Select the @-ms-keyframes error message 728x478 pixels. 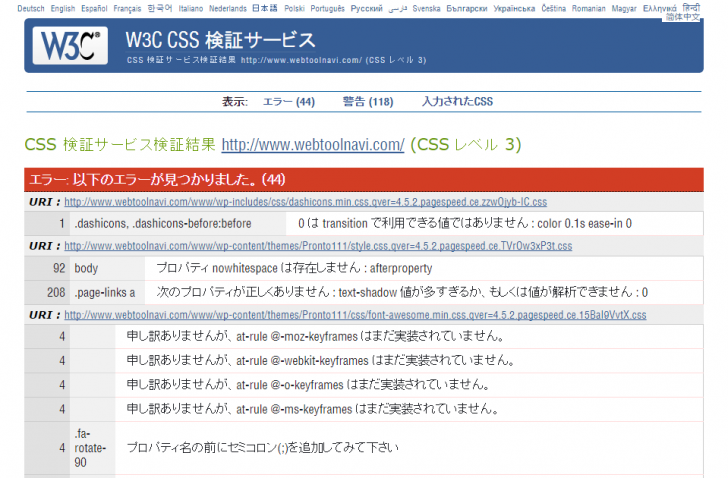coord(313,409)
